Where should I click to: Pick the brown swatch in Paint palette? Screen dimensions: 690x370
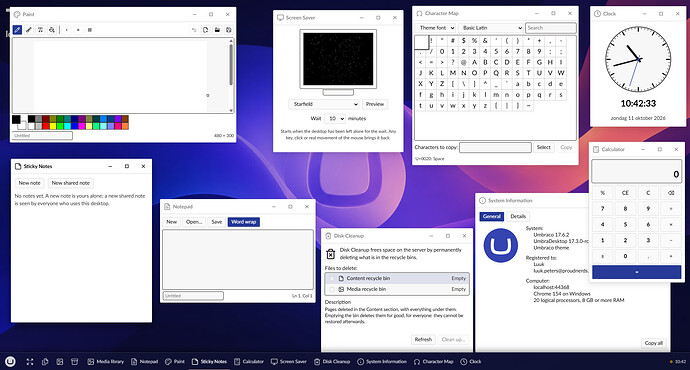click(x=125, y=119)
